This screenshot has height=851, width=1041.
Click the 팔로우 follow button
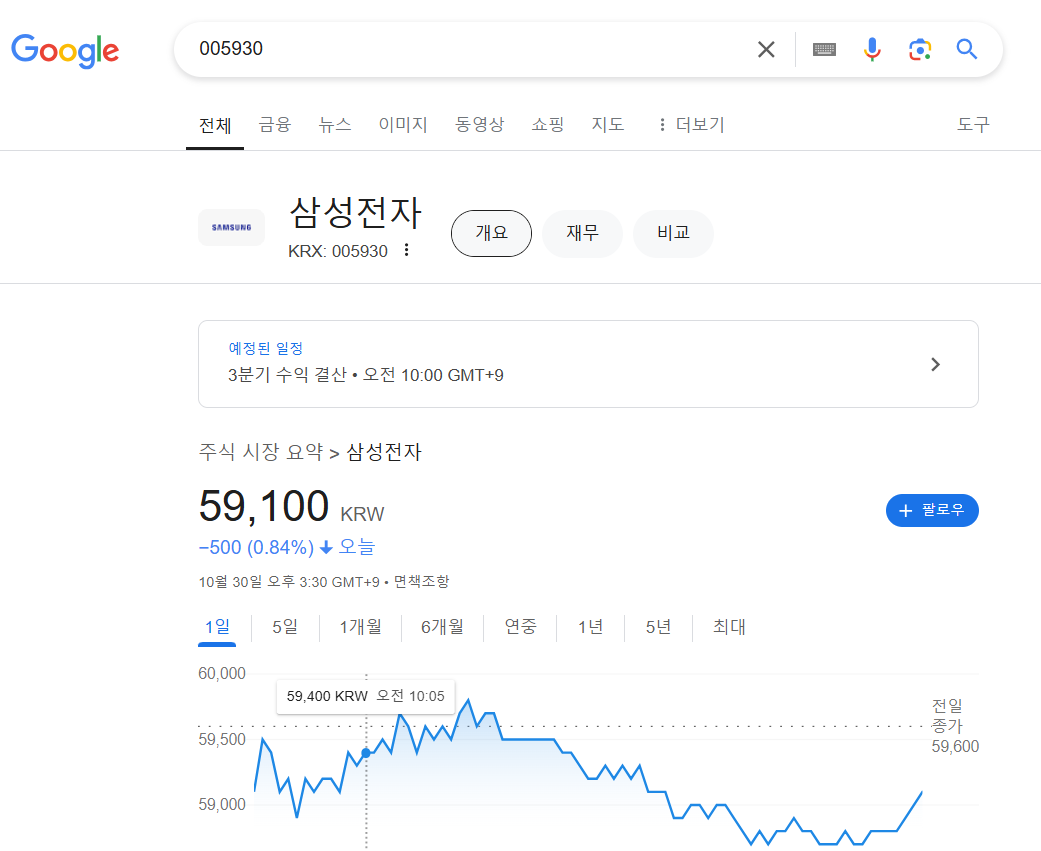point(932,510)
